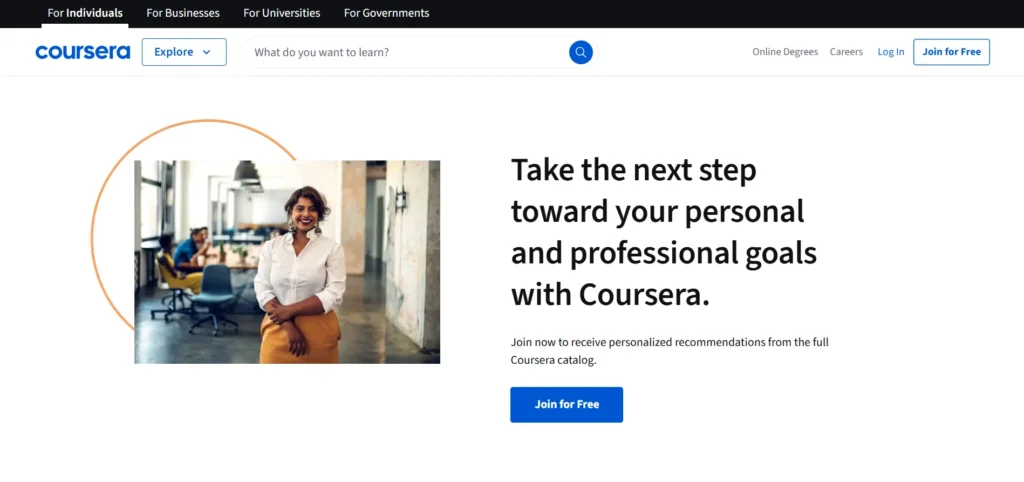Go to the For Universities tab

coord(282,13)
